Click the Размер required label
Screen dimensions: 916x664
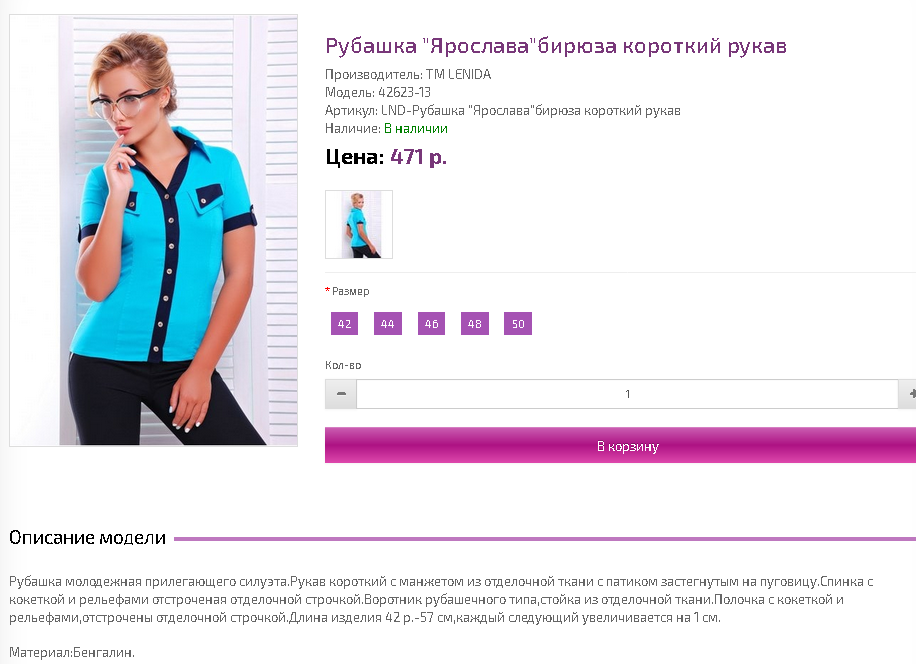pyautogui.click(x=347, y=291)
